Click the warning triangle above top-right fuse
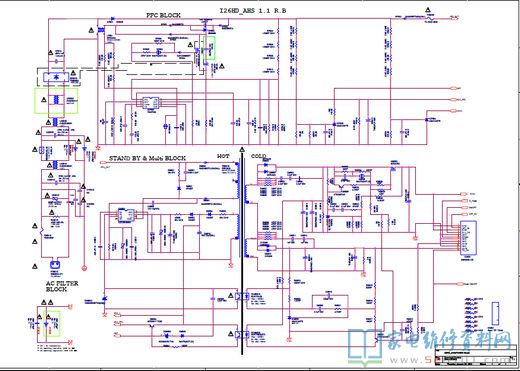Viewport: 520px width, 371px height. coord(428,10)
